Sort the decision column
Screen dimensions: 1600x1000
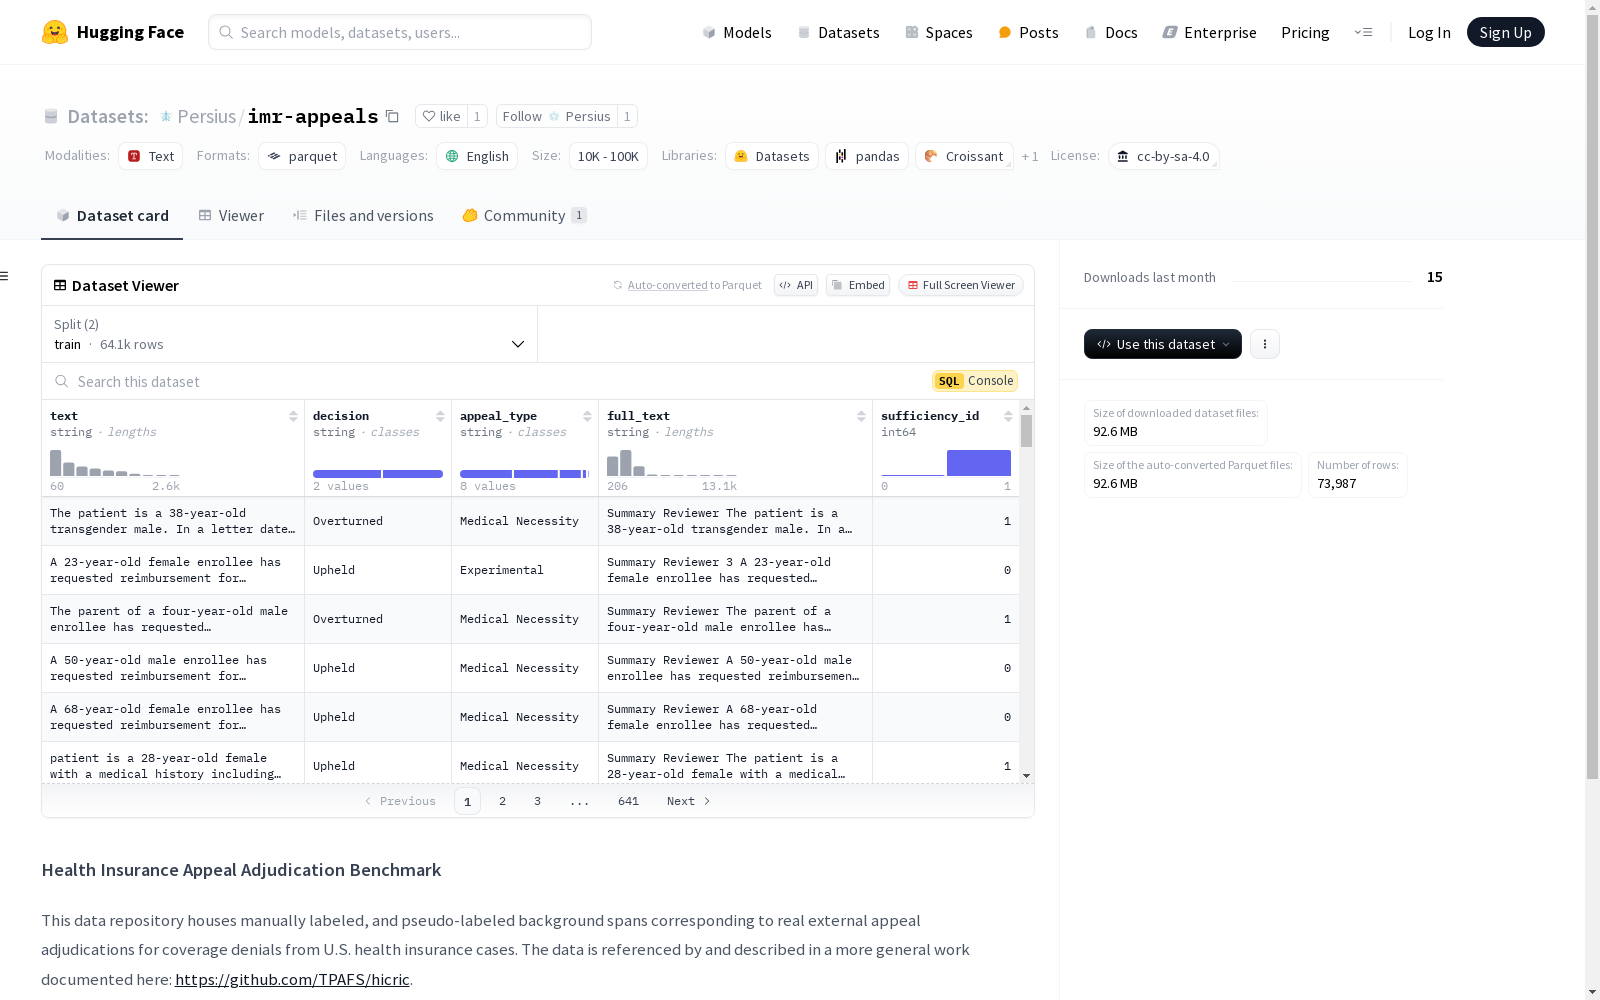[x=440, y=416]
